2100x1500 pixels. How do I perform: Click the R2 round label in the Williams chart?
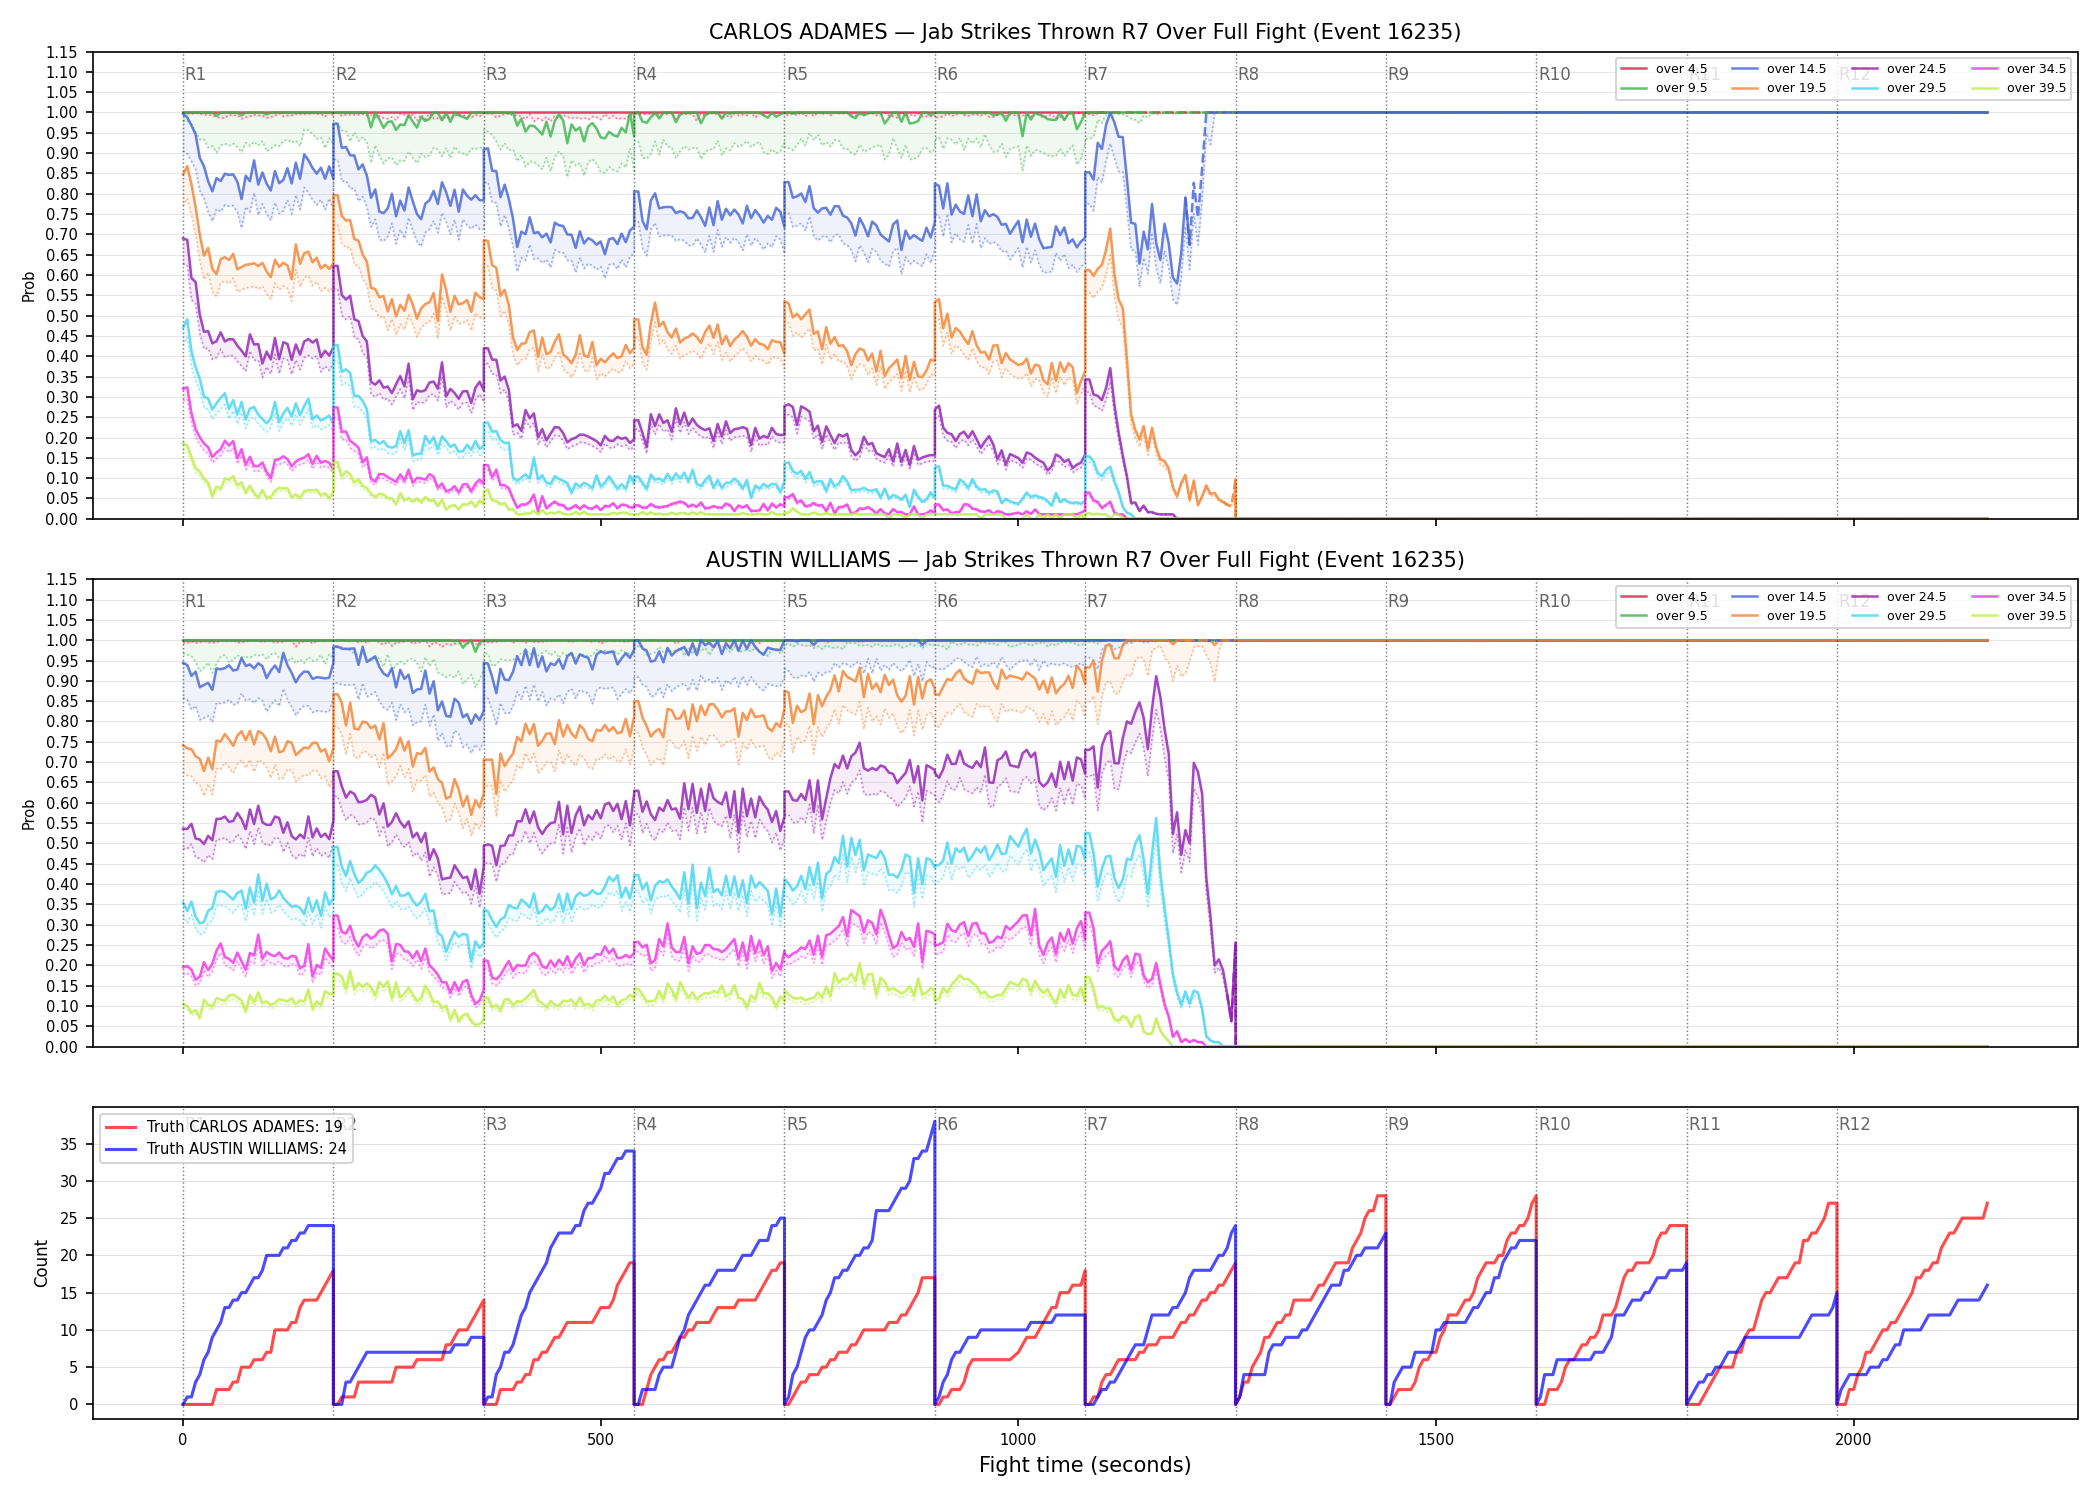coord(346,601)
